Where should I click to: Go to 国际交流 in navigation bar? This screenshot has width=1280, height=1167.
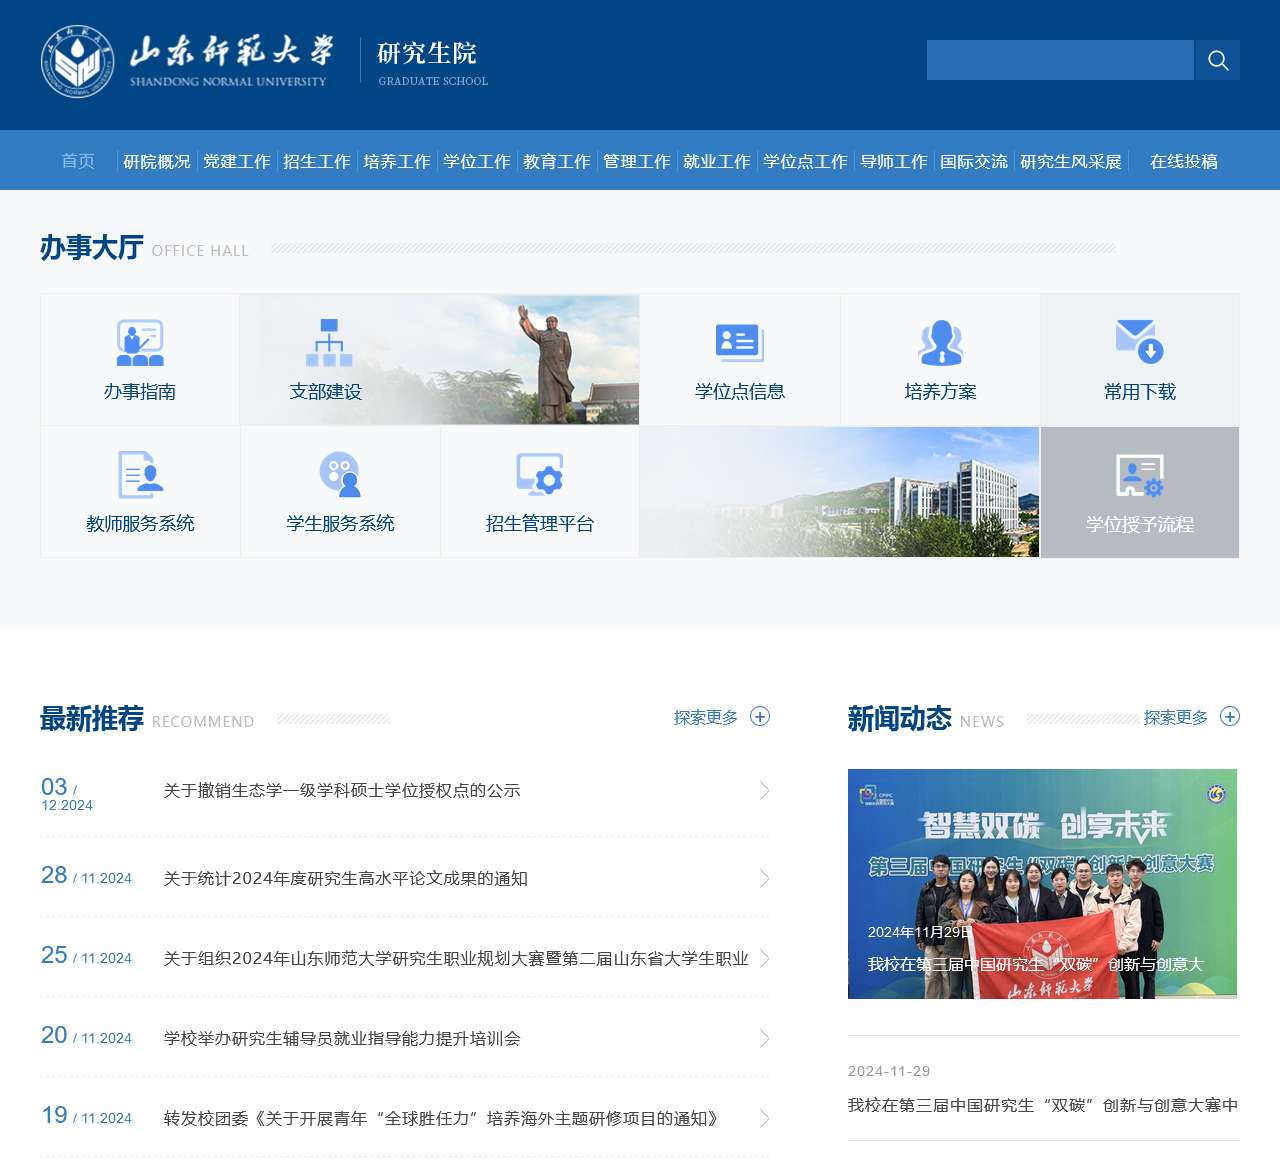tap(973, 161)
